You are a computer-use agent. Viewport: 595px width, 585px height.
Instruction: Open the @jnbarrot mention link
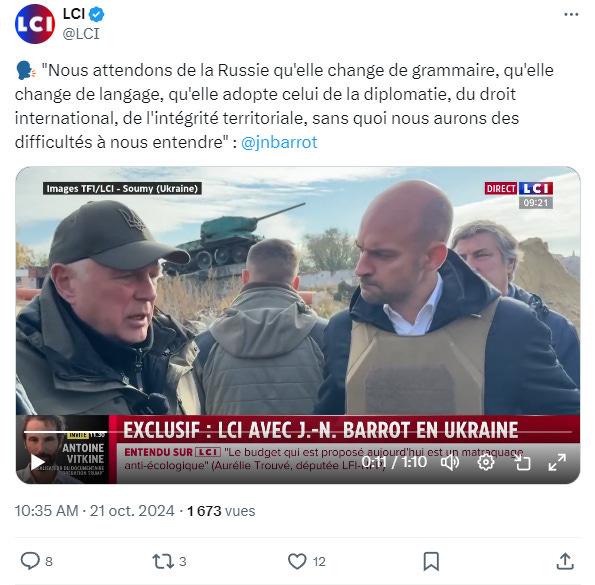pyautogui.click(x=279, y=143)
